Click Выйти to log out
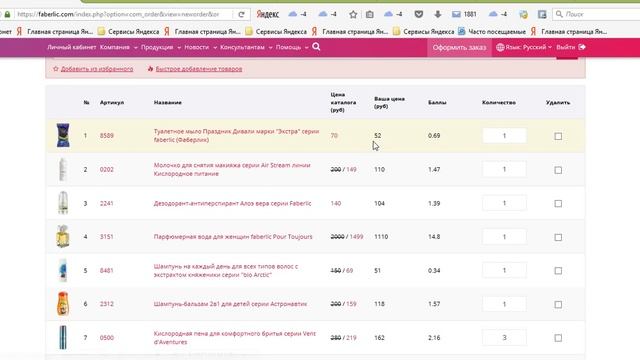Screen dimensions: 640x360 [565, 47]
